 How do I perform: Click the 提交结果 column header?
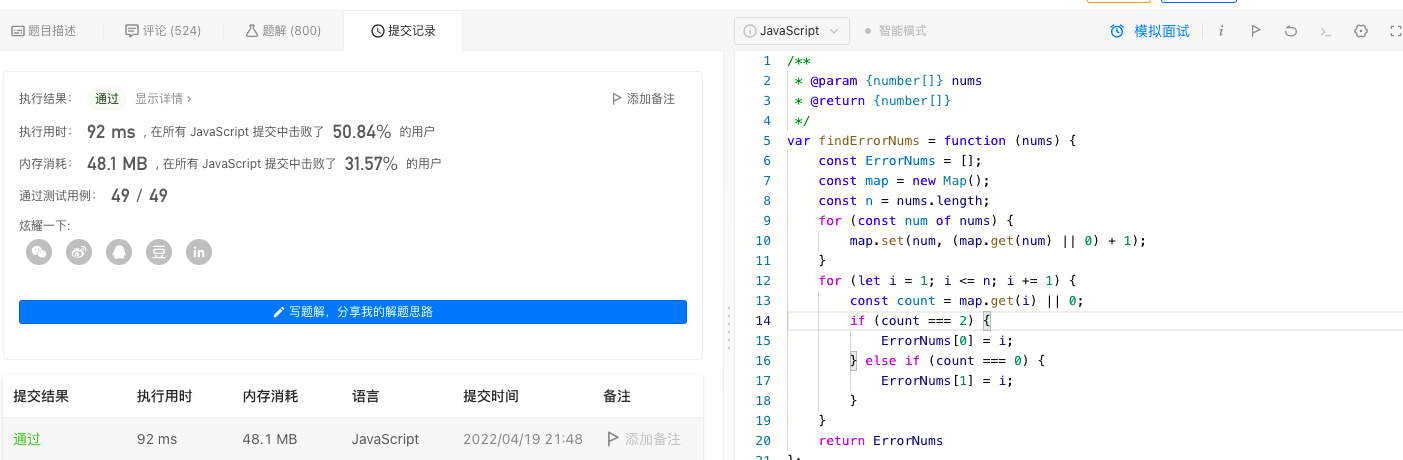[41, 396]
